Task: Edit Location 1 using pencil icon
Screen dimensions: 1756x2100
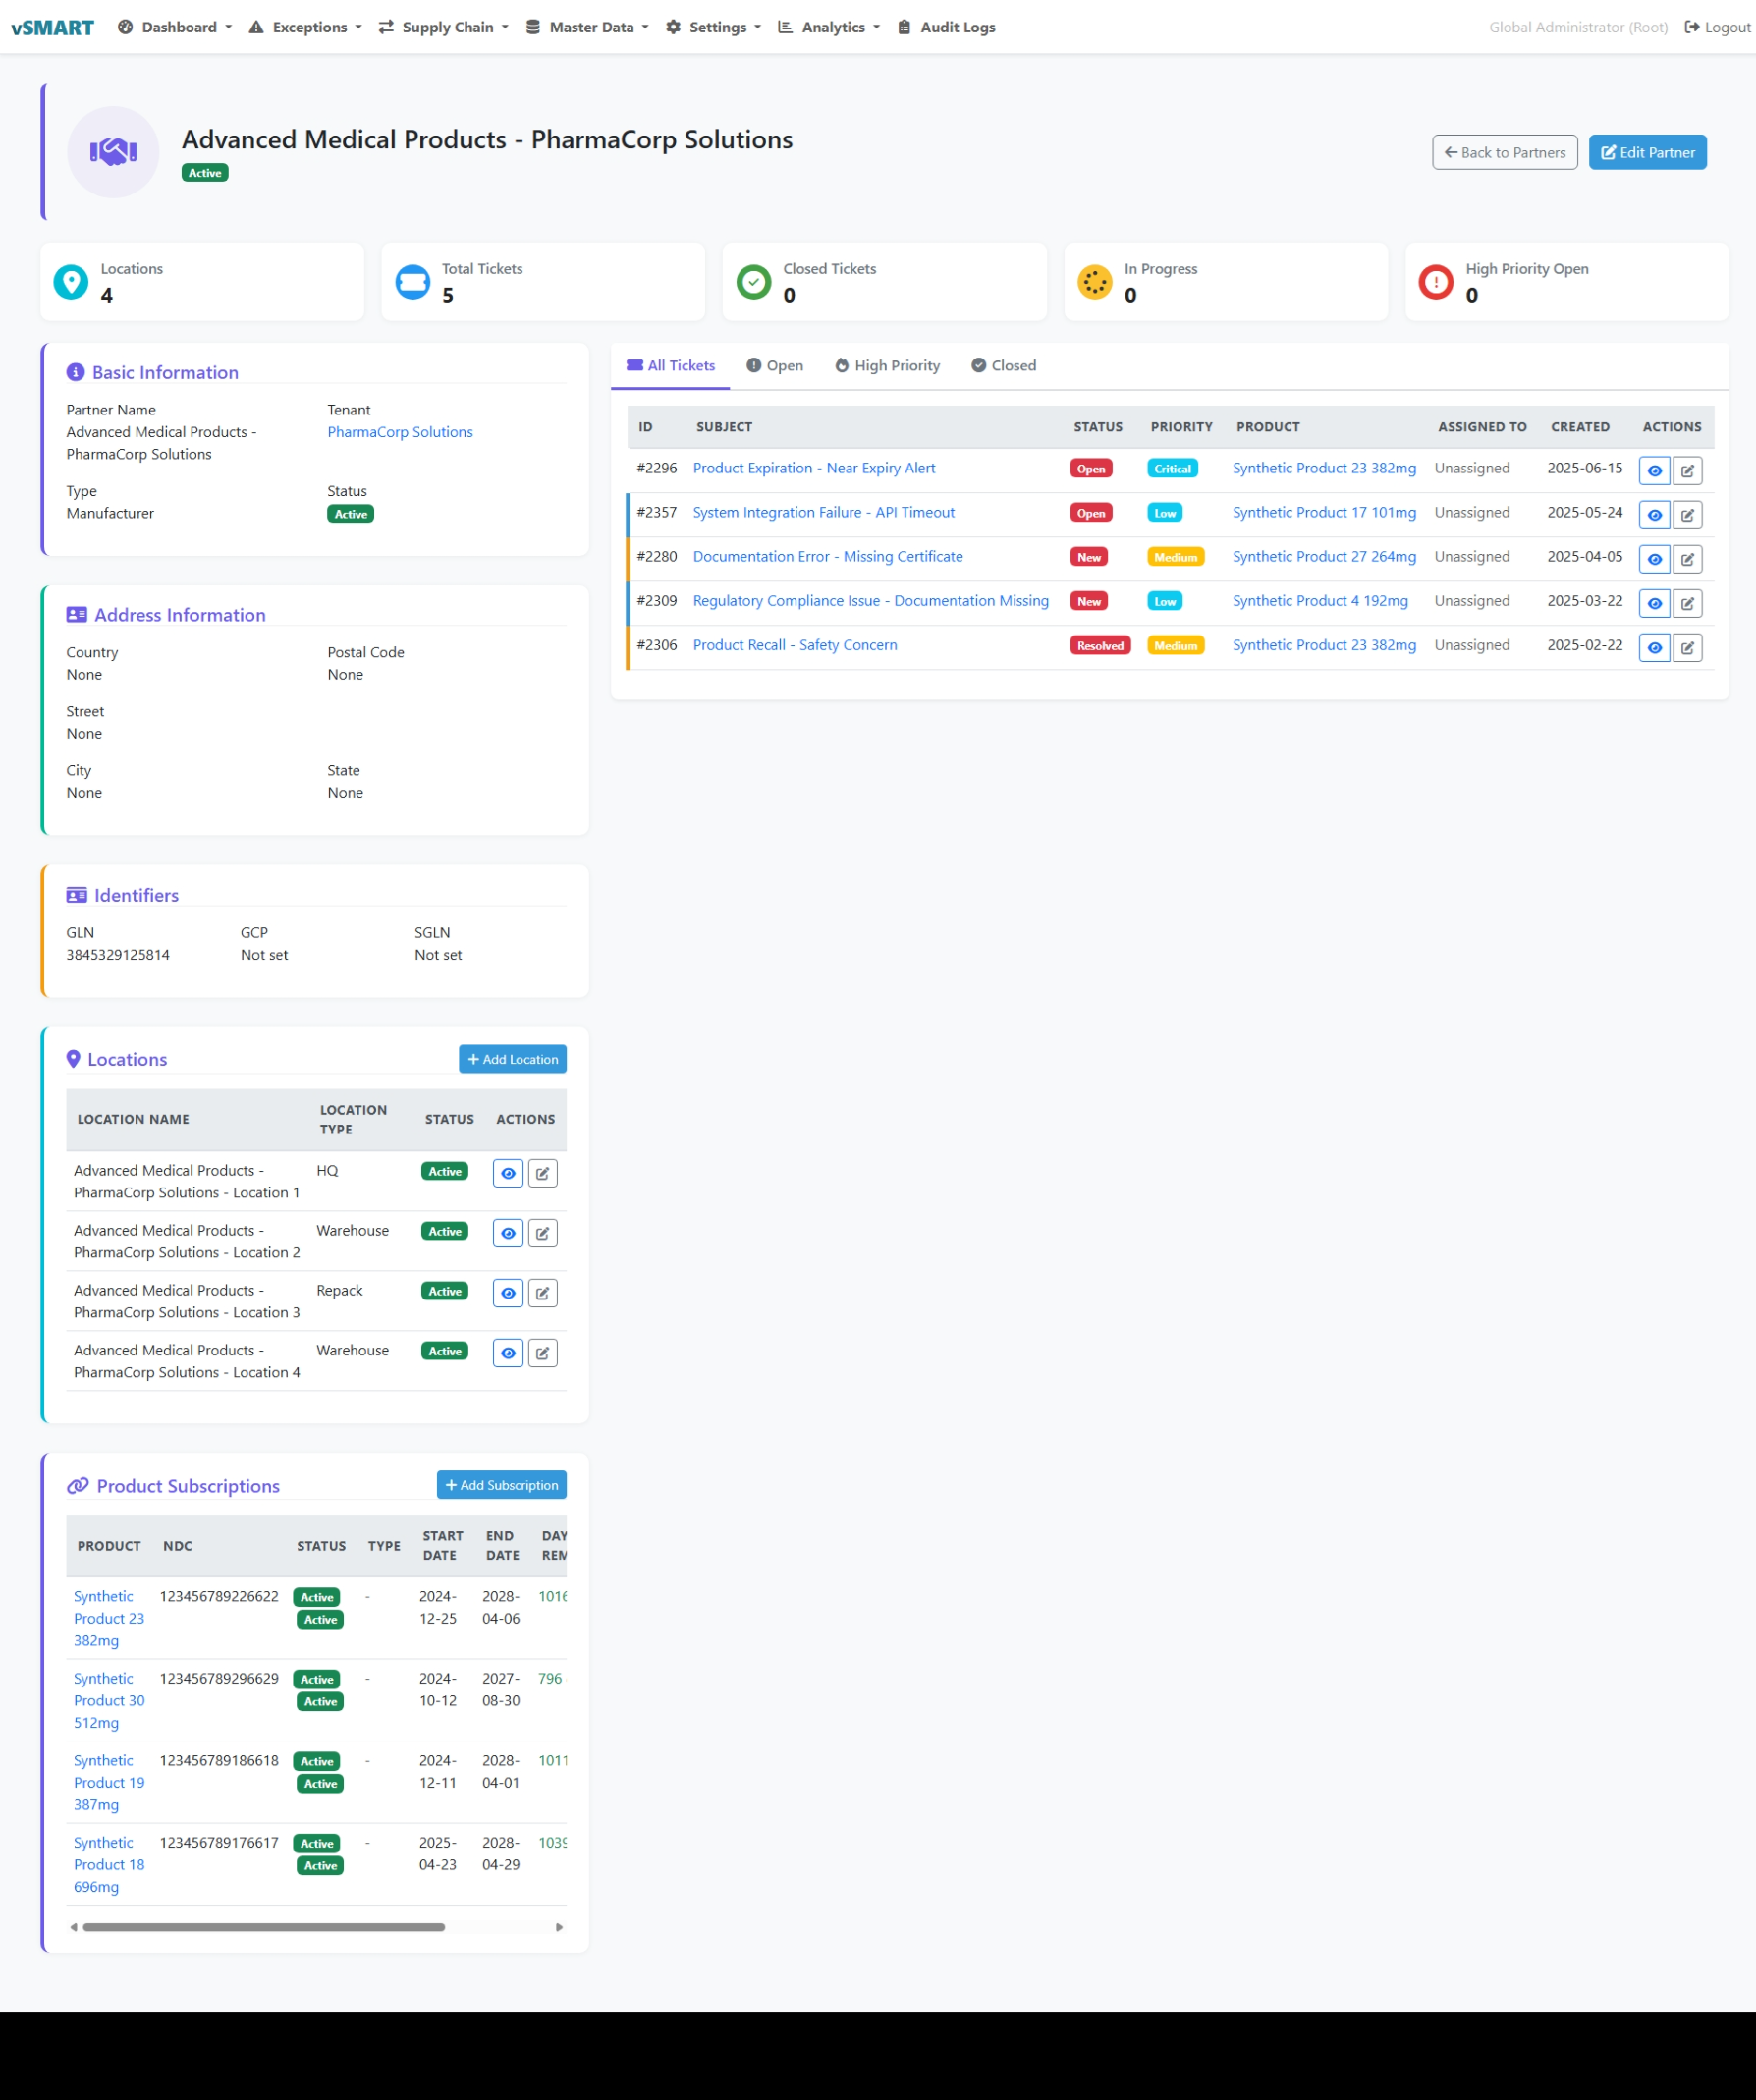Action: 542,1173
